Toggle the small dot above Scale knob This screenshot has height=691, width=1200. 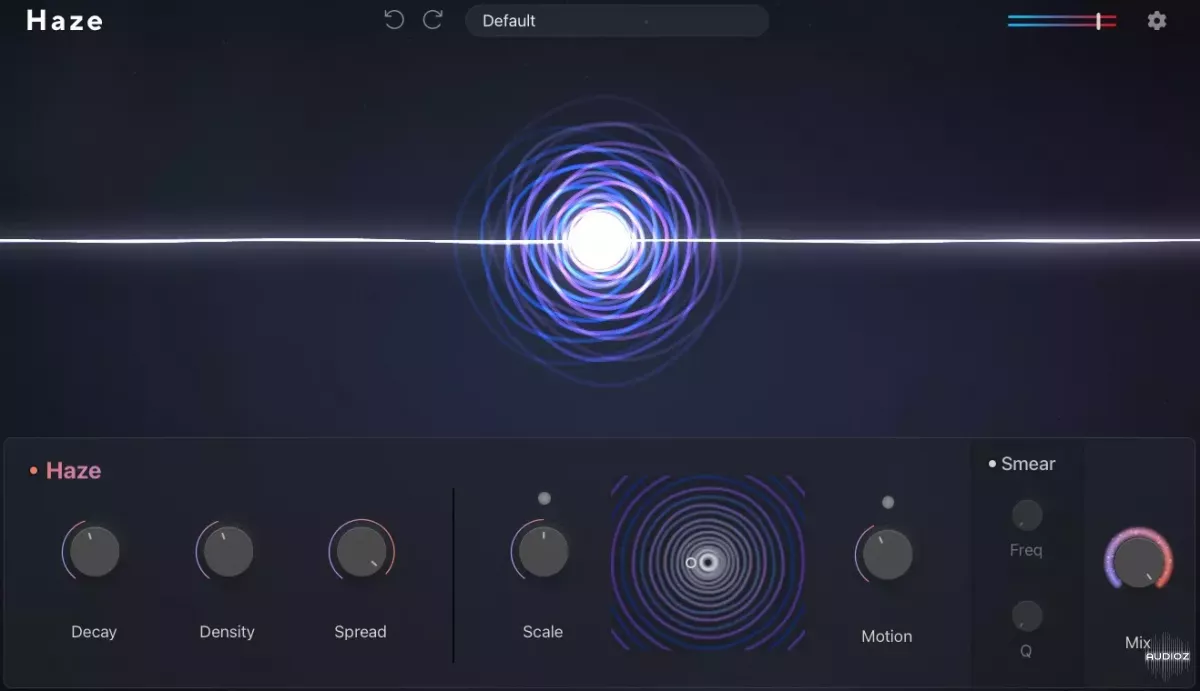(544, 498)
